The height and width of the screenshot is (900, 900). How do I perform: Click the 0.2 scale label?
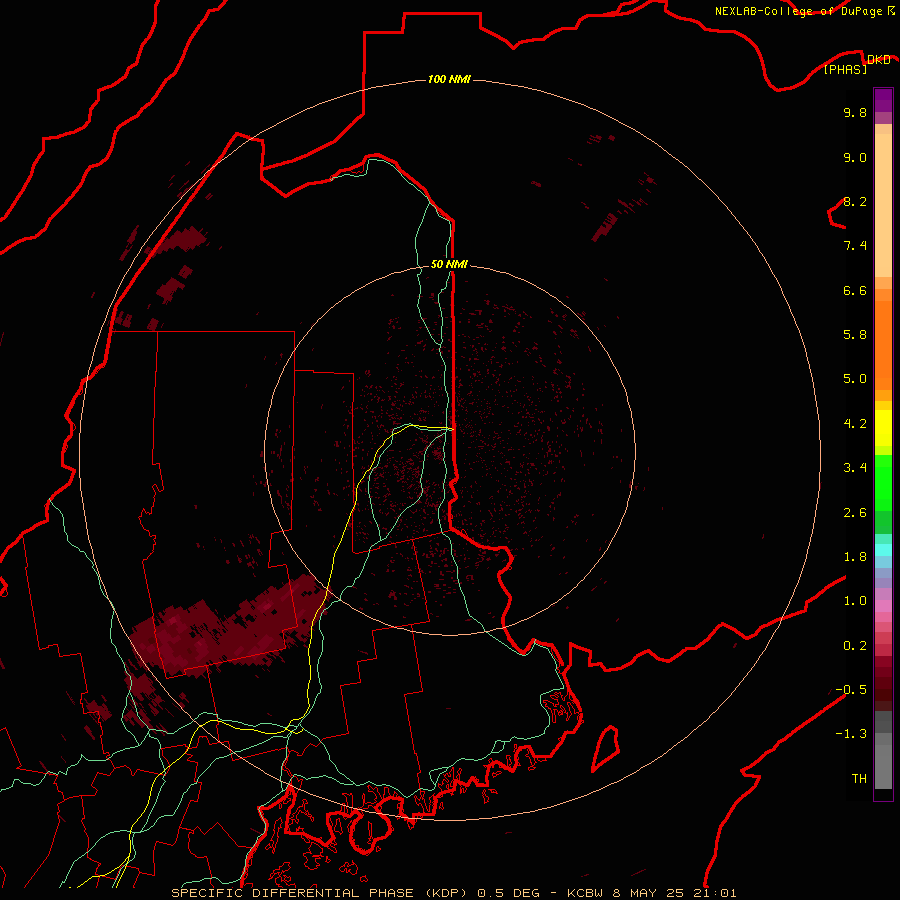coord(855,646)
